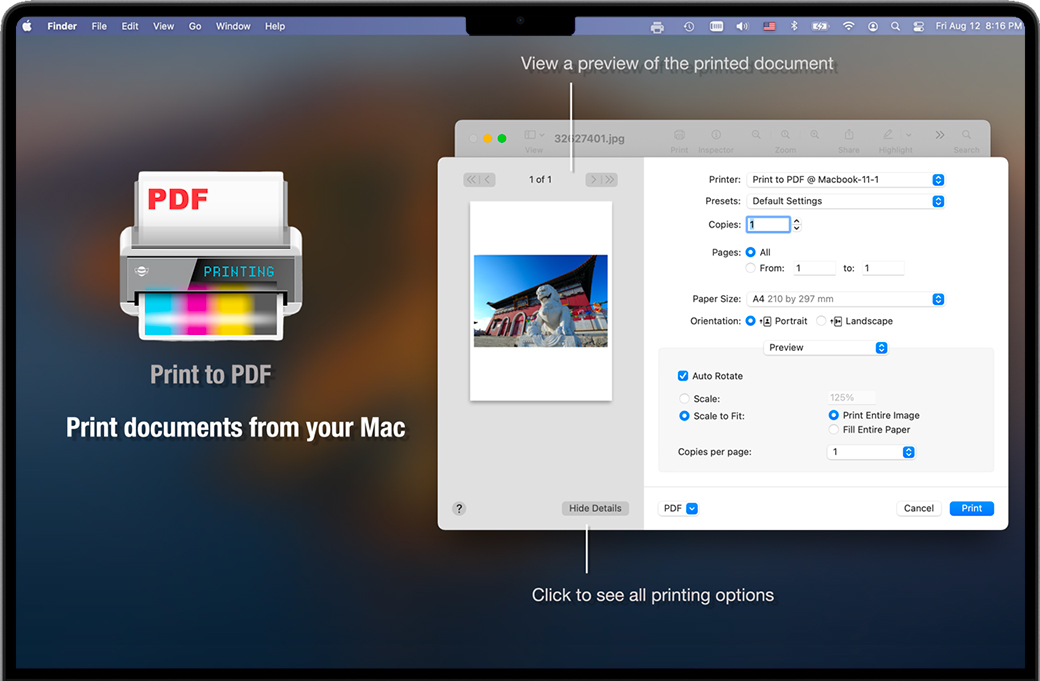Screen dimensions: 1040x681
Task: Open the volume control in menu bar
Action: coord(742,27)
